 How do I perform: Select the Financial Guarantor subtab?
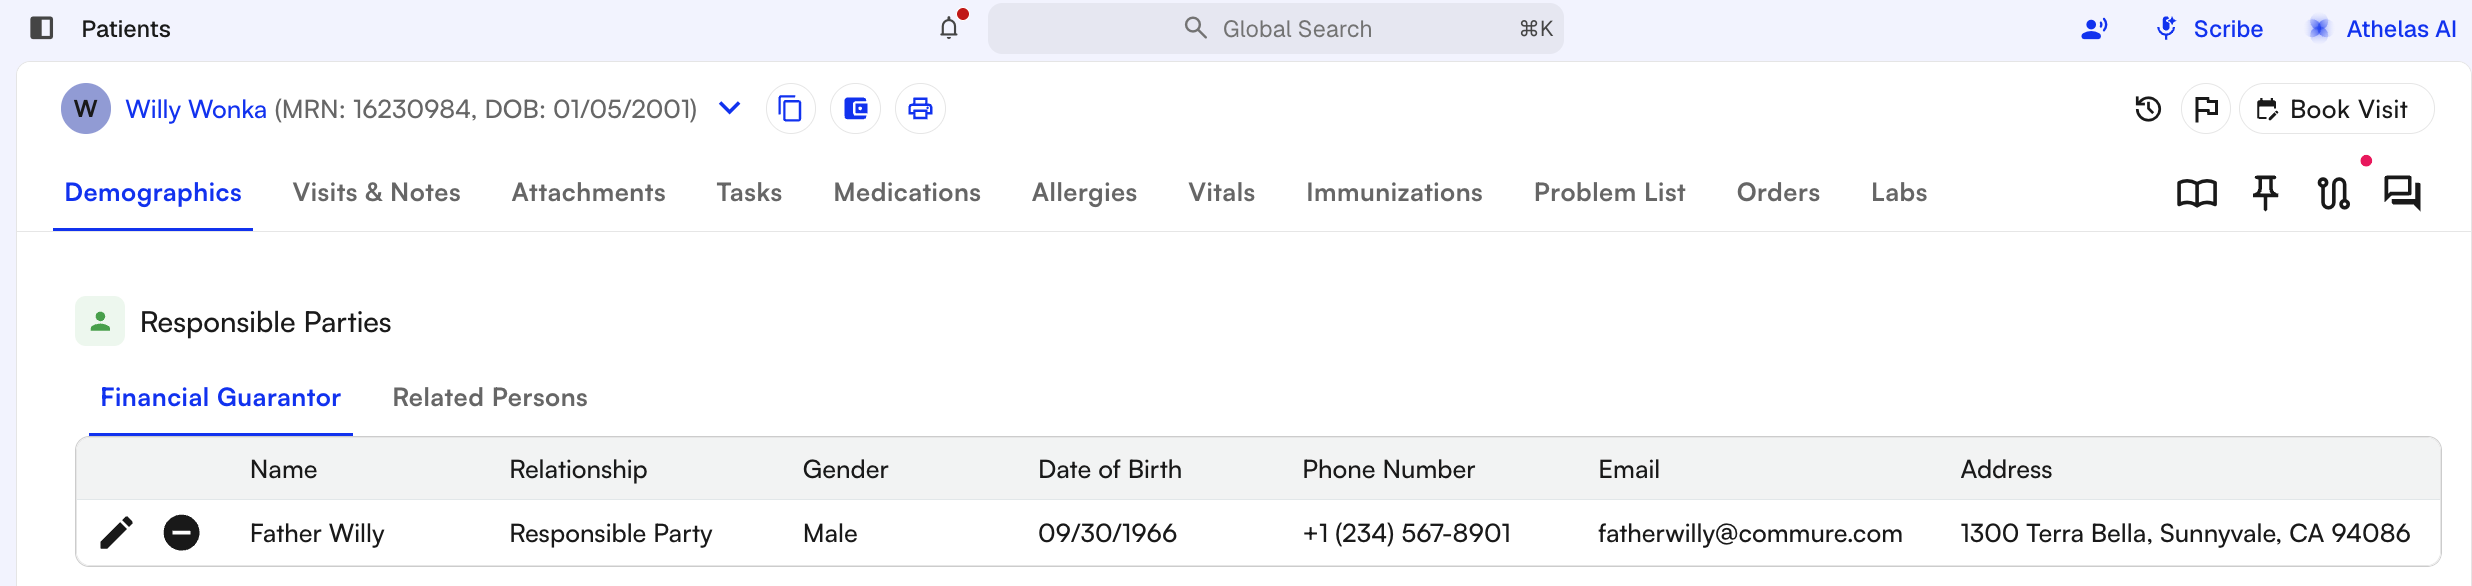[x=221, y=398]
